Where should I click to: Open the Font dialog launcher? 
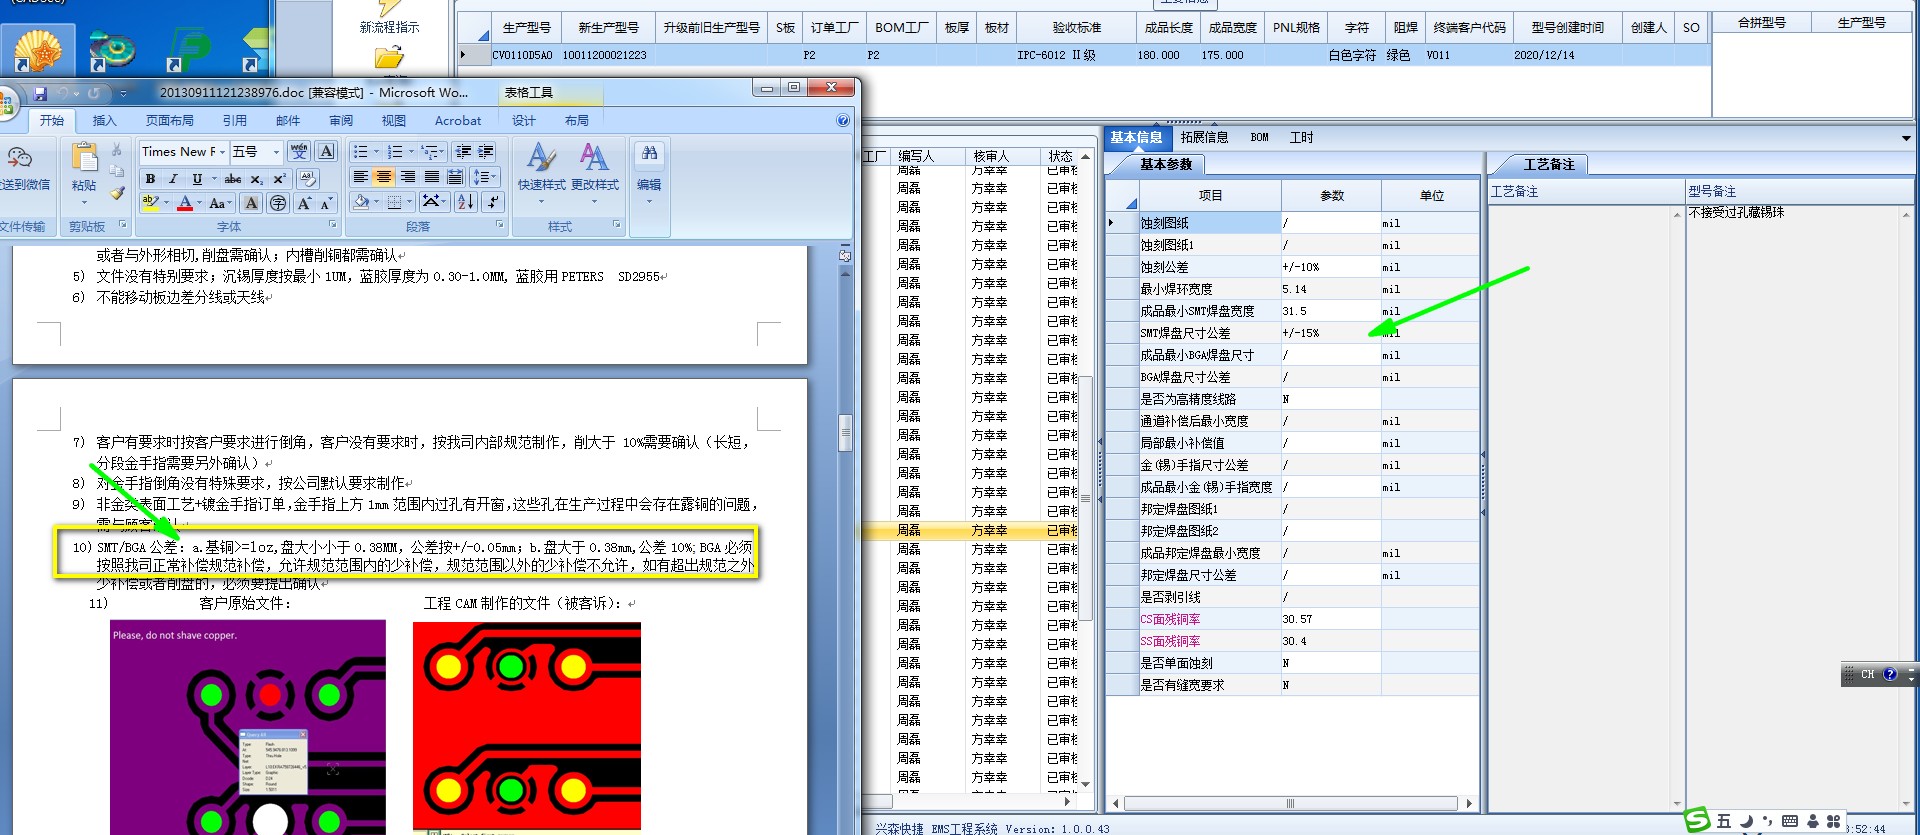(x=333, y=225)
